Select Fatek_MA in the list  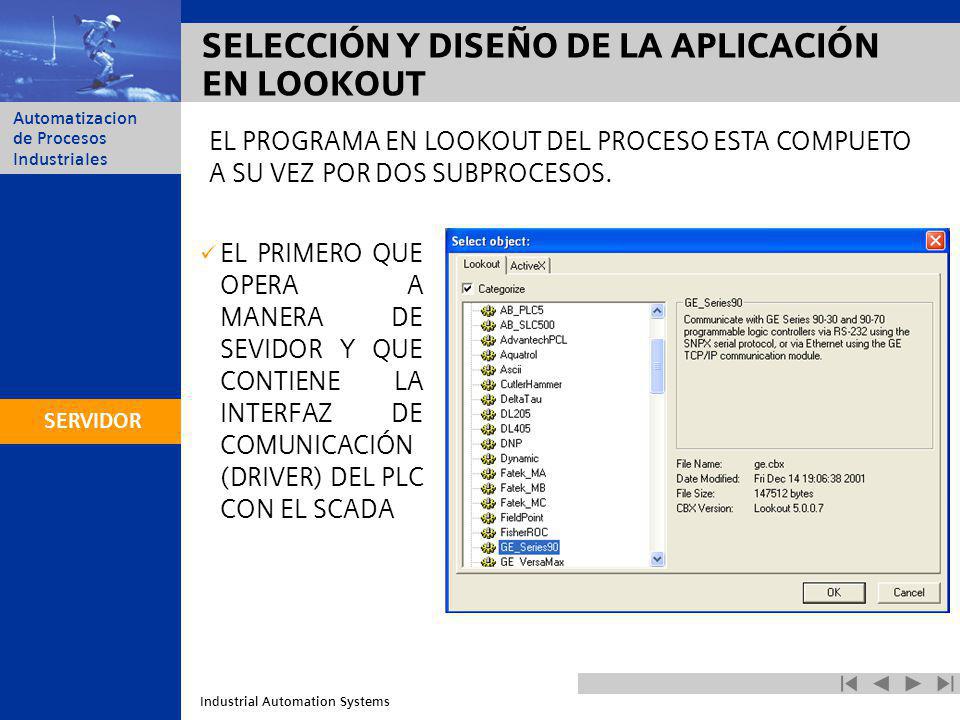coord(523,473)
